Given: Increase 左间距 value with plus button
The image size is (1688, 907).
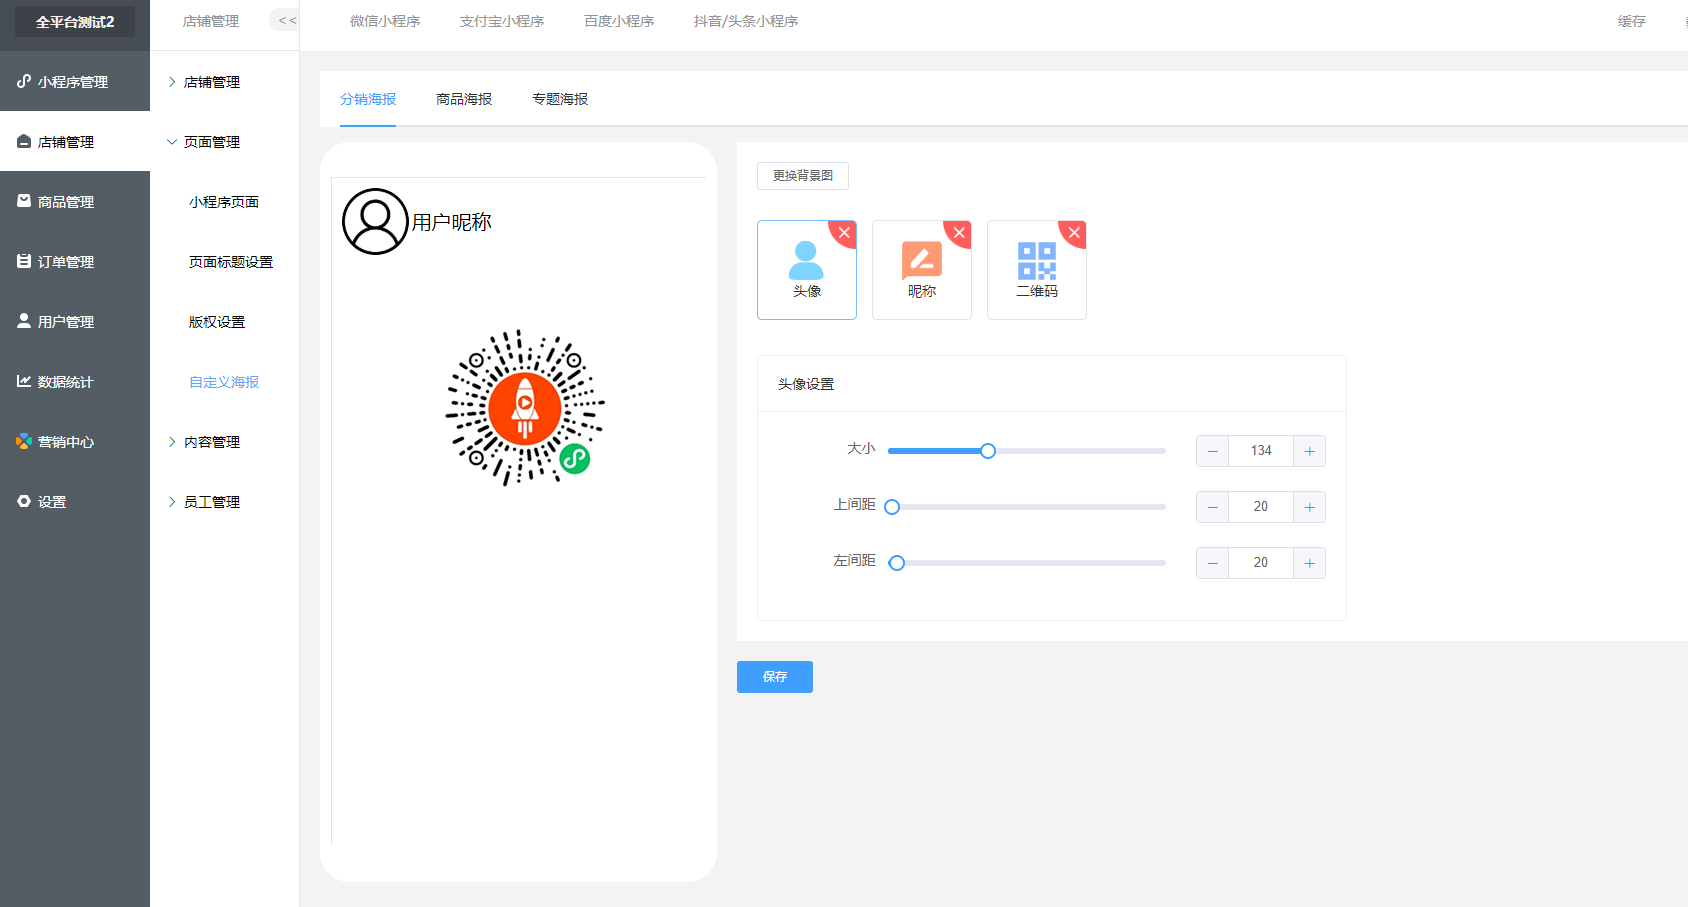Looking at the screenshot, I should coord(1309,563).
